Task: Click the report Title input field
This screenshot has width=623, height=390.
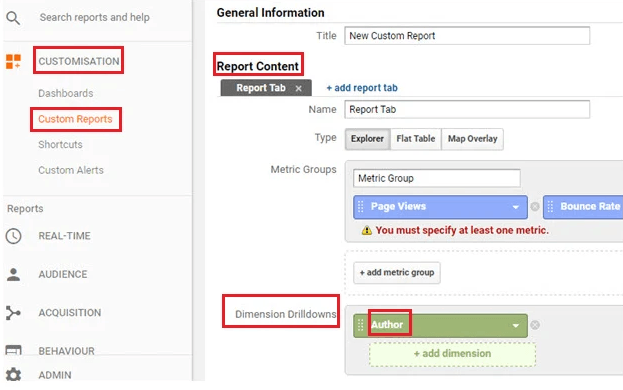Action: tap(467, 36)
